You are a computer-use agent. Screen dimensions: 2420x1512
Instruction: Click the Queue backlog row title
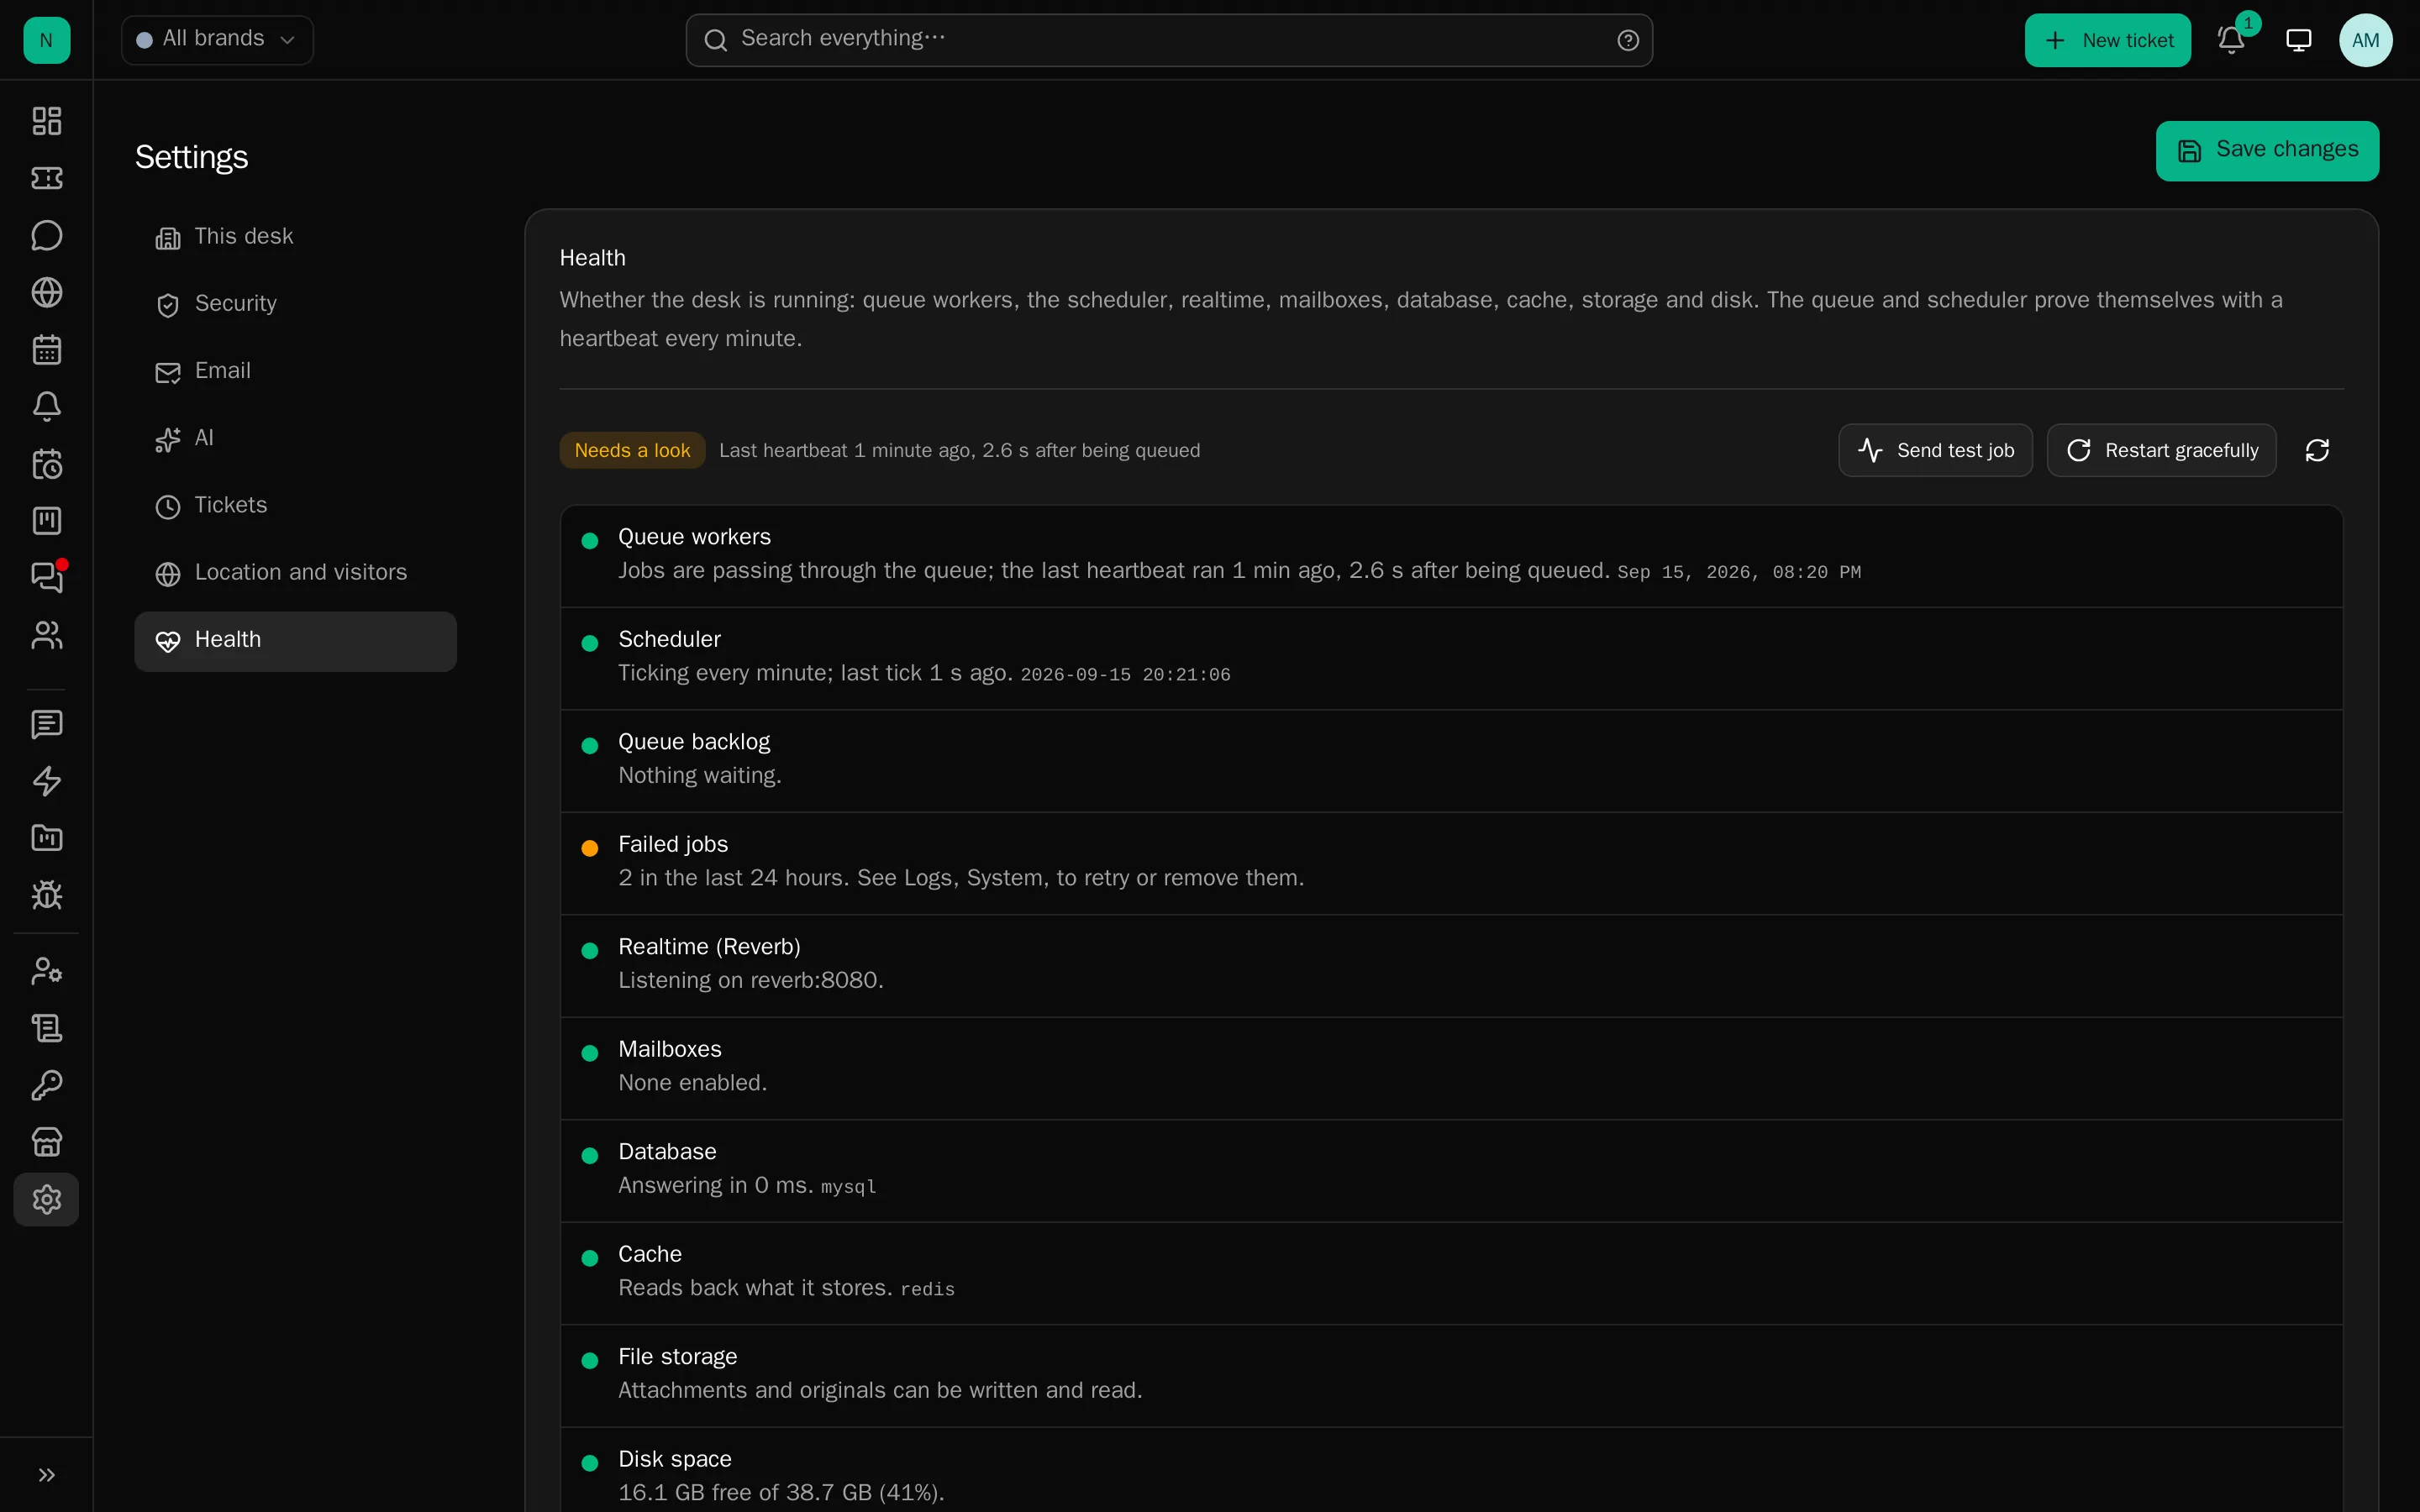[694, 742]
